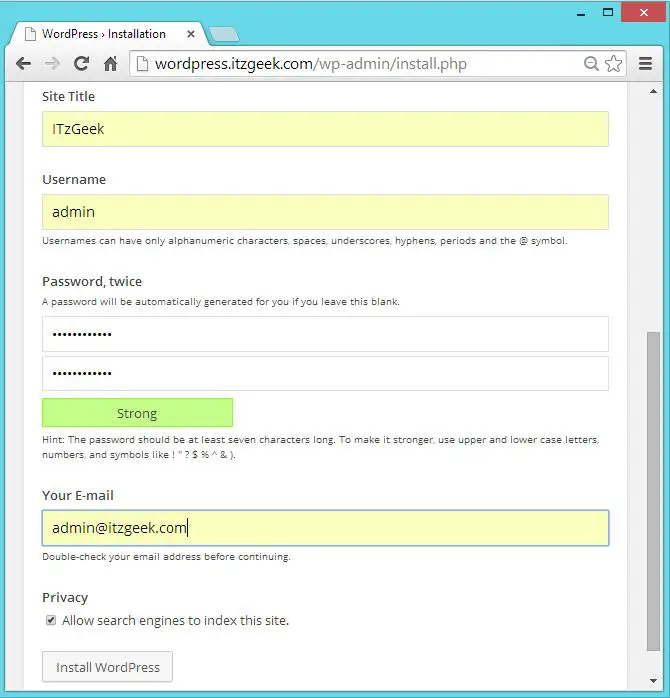Click the Install WordPress button
This screenshot has height=698, width=670.
click(107, 667)
